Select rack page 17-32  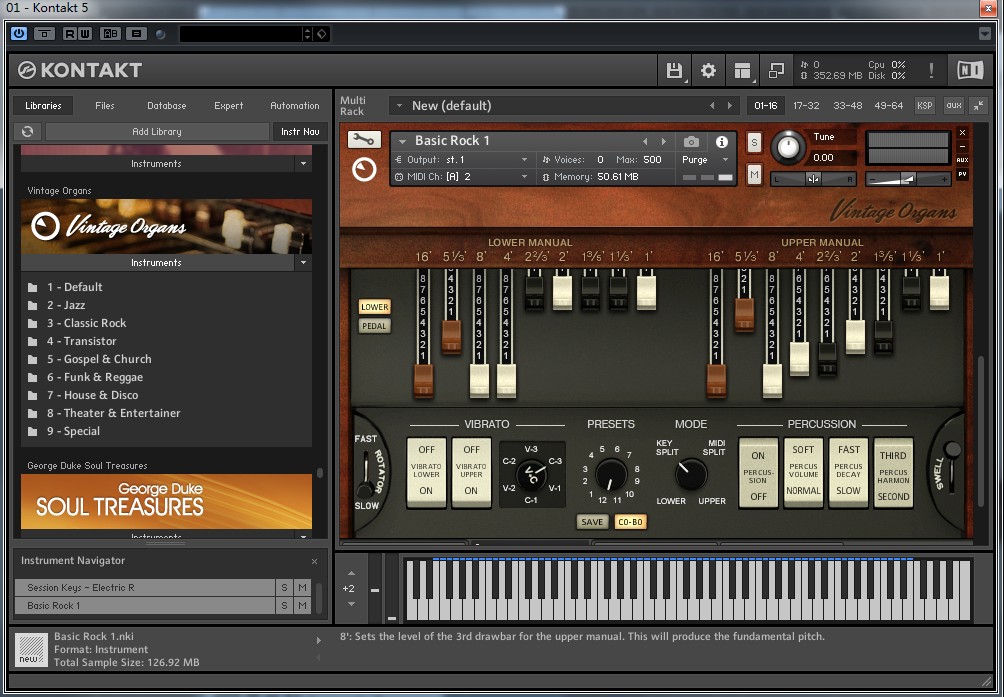pos(806,106)
